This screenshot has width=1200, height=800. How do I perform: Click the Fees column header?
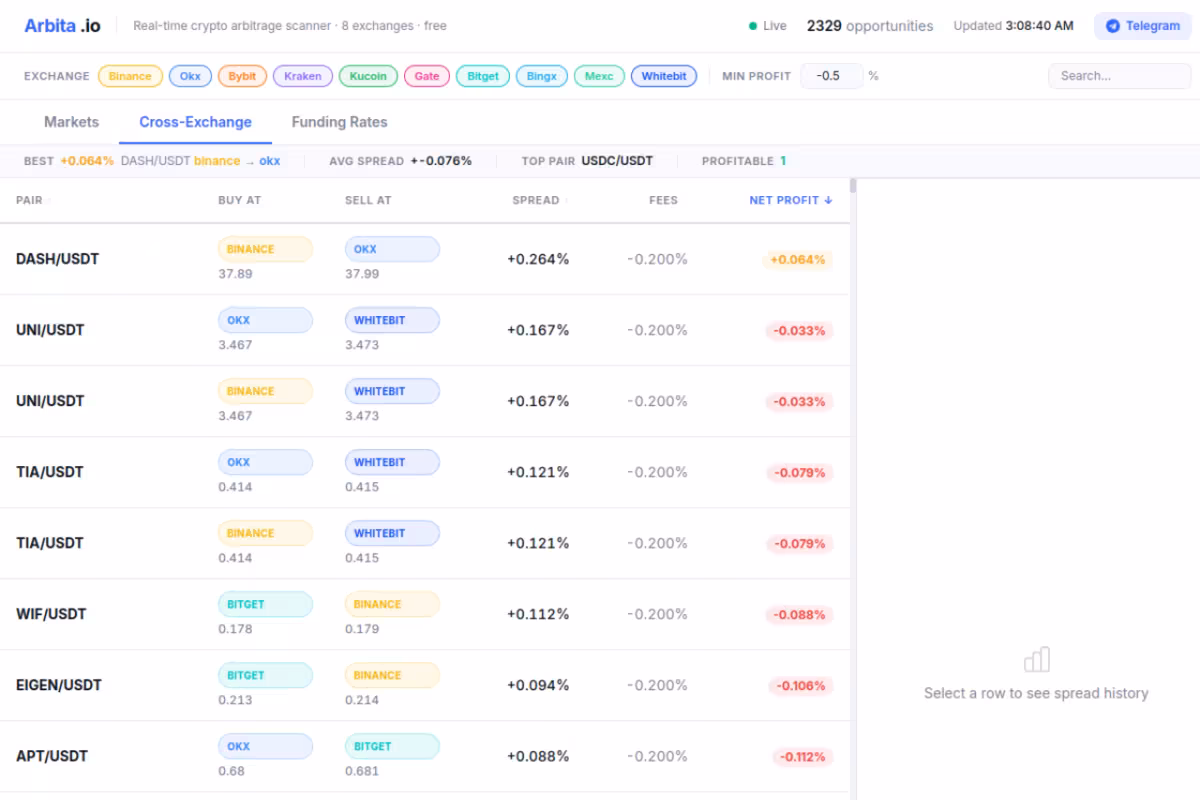click(x=663, y=200)
